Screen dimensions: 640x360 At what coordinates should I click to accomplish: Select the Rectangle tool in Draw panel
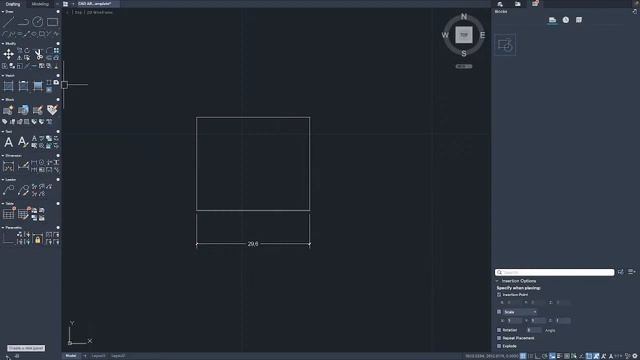pyautogui.click(x=52, y=22)
